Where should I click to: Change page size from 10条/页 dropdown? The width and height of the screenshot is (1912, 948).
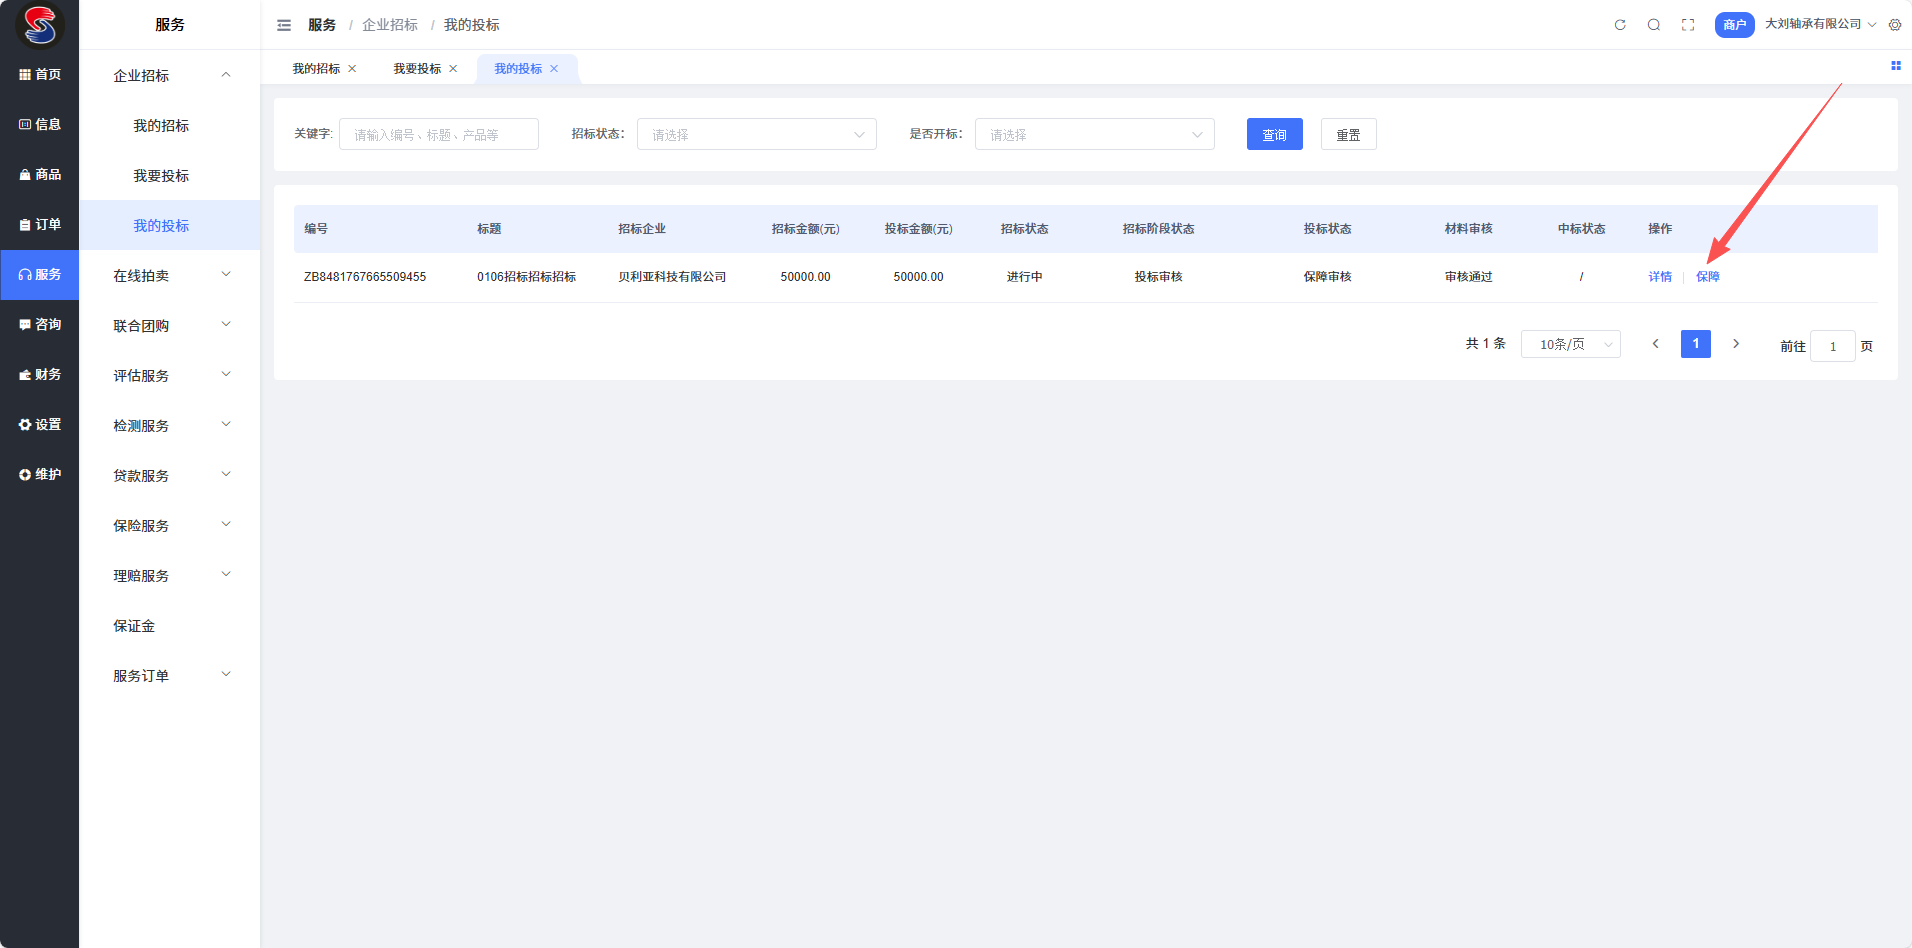(1570, 344)
